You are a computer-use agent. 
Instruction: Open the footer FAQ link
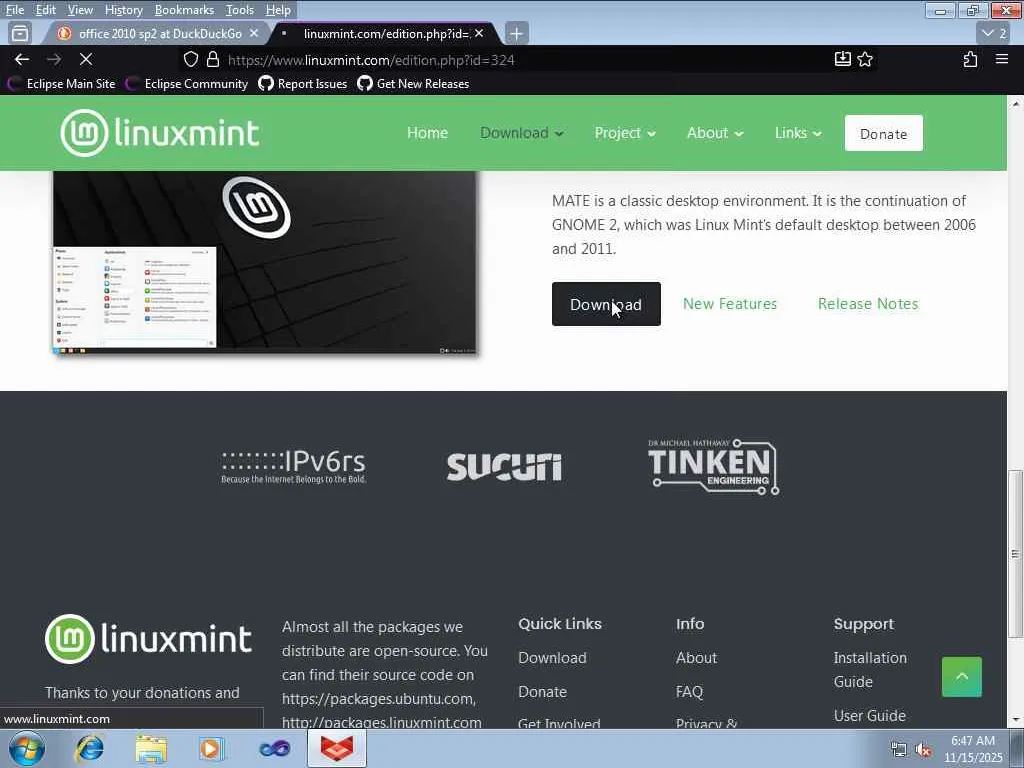coord(689,692)
